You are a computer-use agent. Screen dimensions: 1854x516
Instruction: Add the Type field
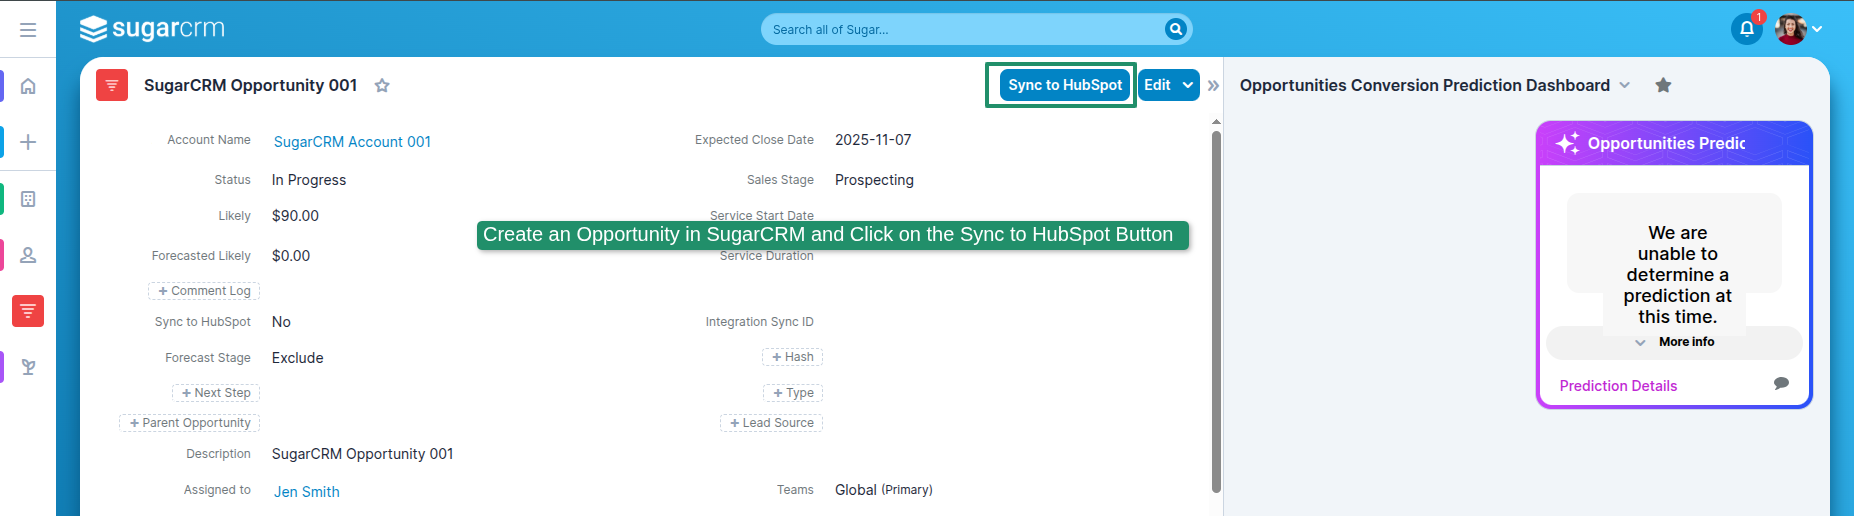[793, 393]
